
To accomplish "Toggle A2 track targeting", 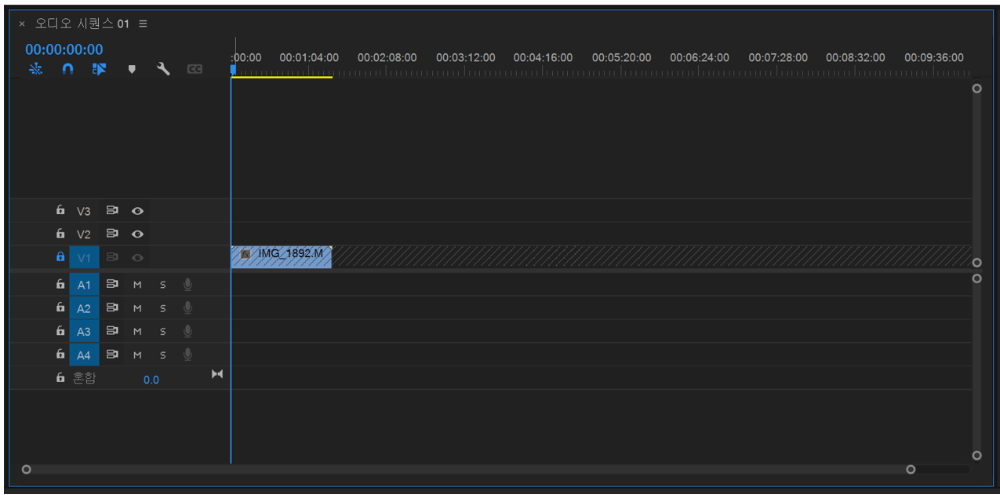I will tap(84, 308).
